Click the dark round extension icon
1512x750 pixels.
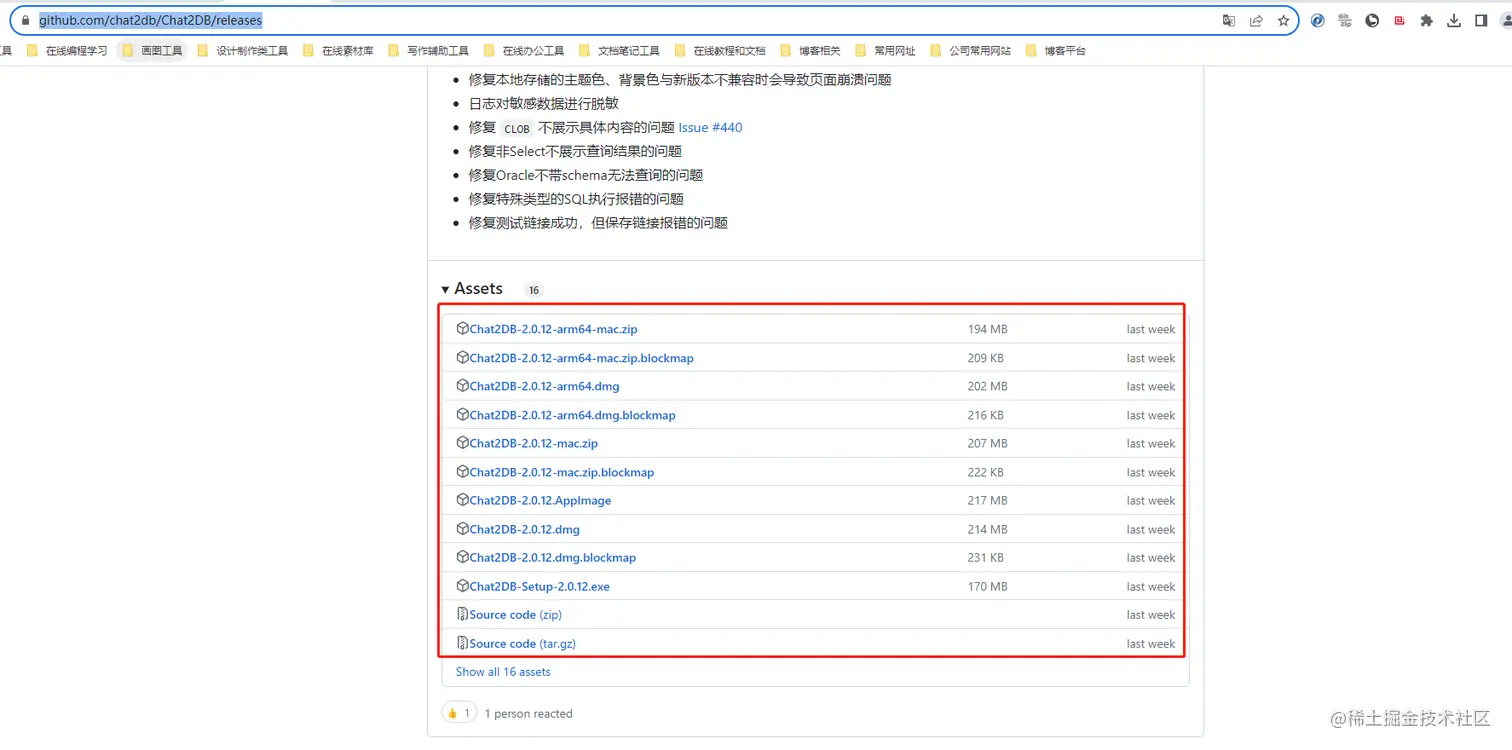pos(1372,20)
